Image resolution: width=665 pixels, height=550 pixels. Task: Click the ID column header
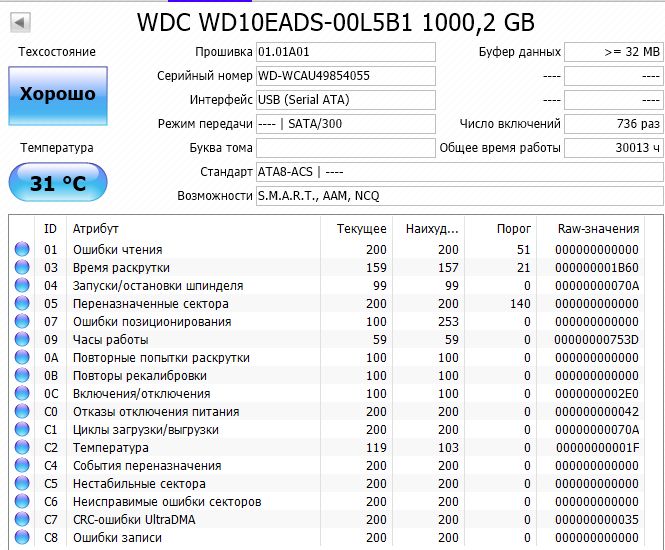pos(50,229)
